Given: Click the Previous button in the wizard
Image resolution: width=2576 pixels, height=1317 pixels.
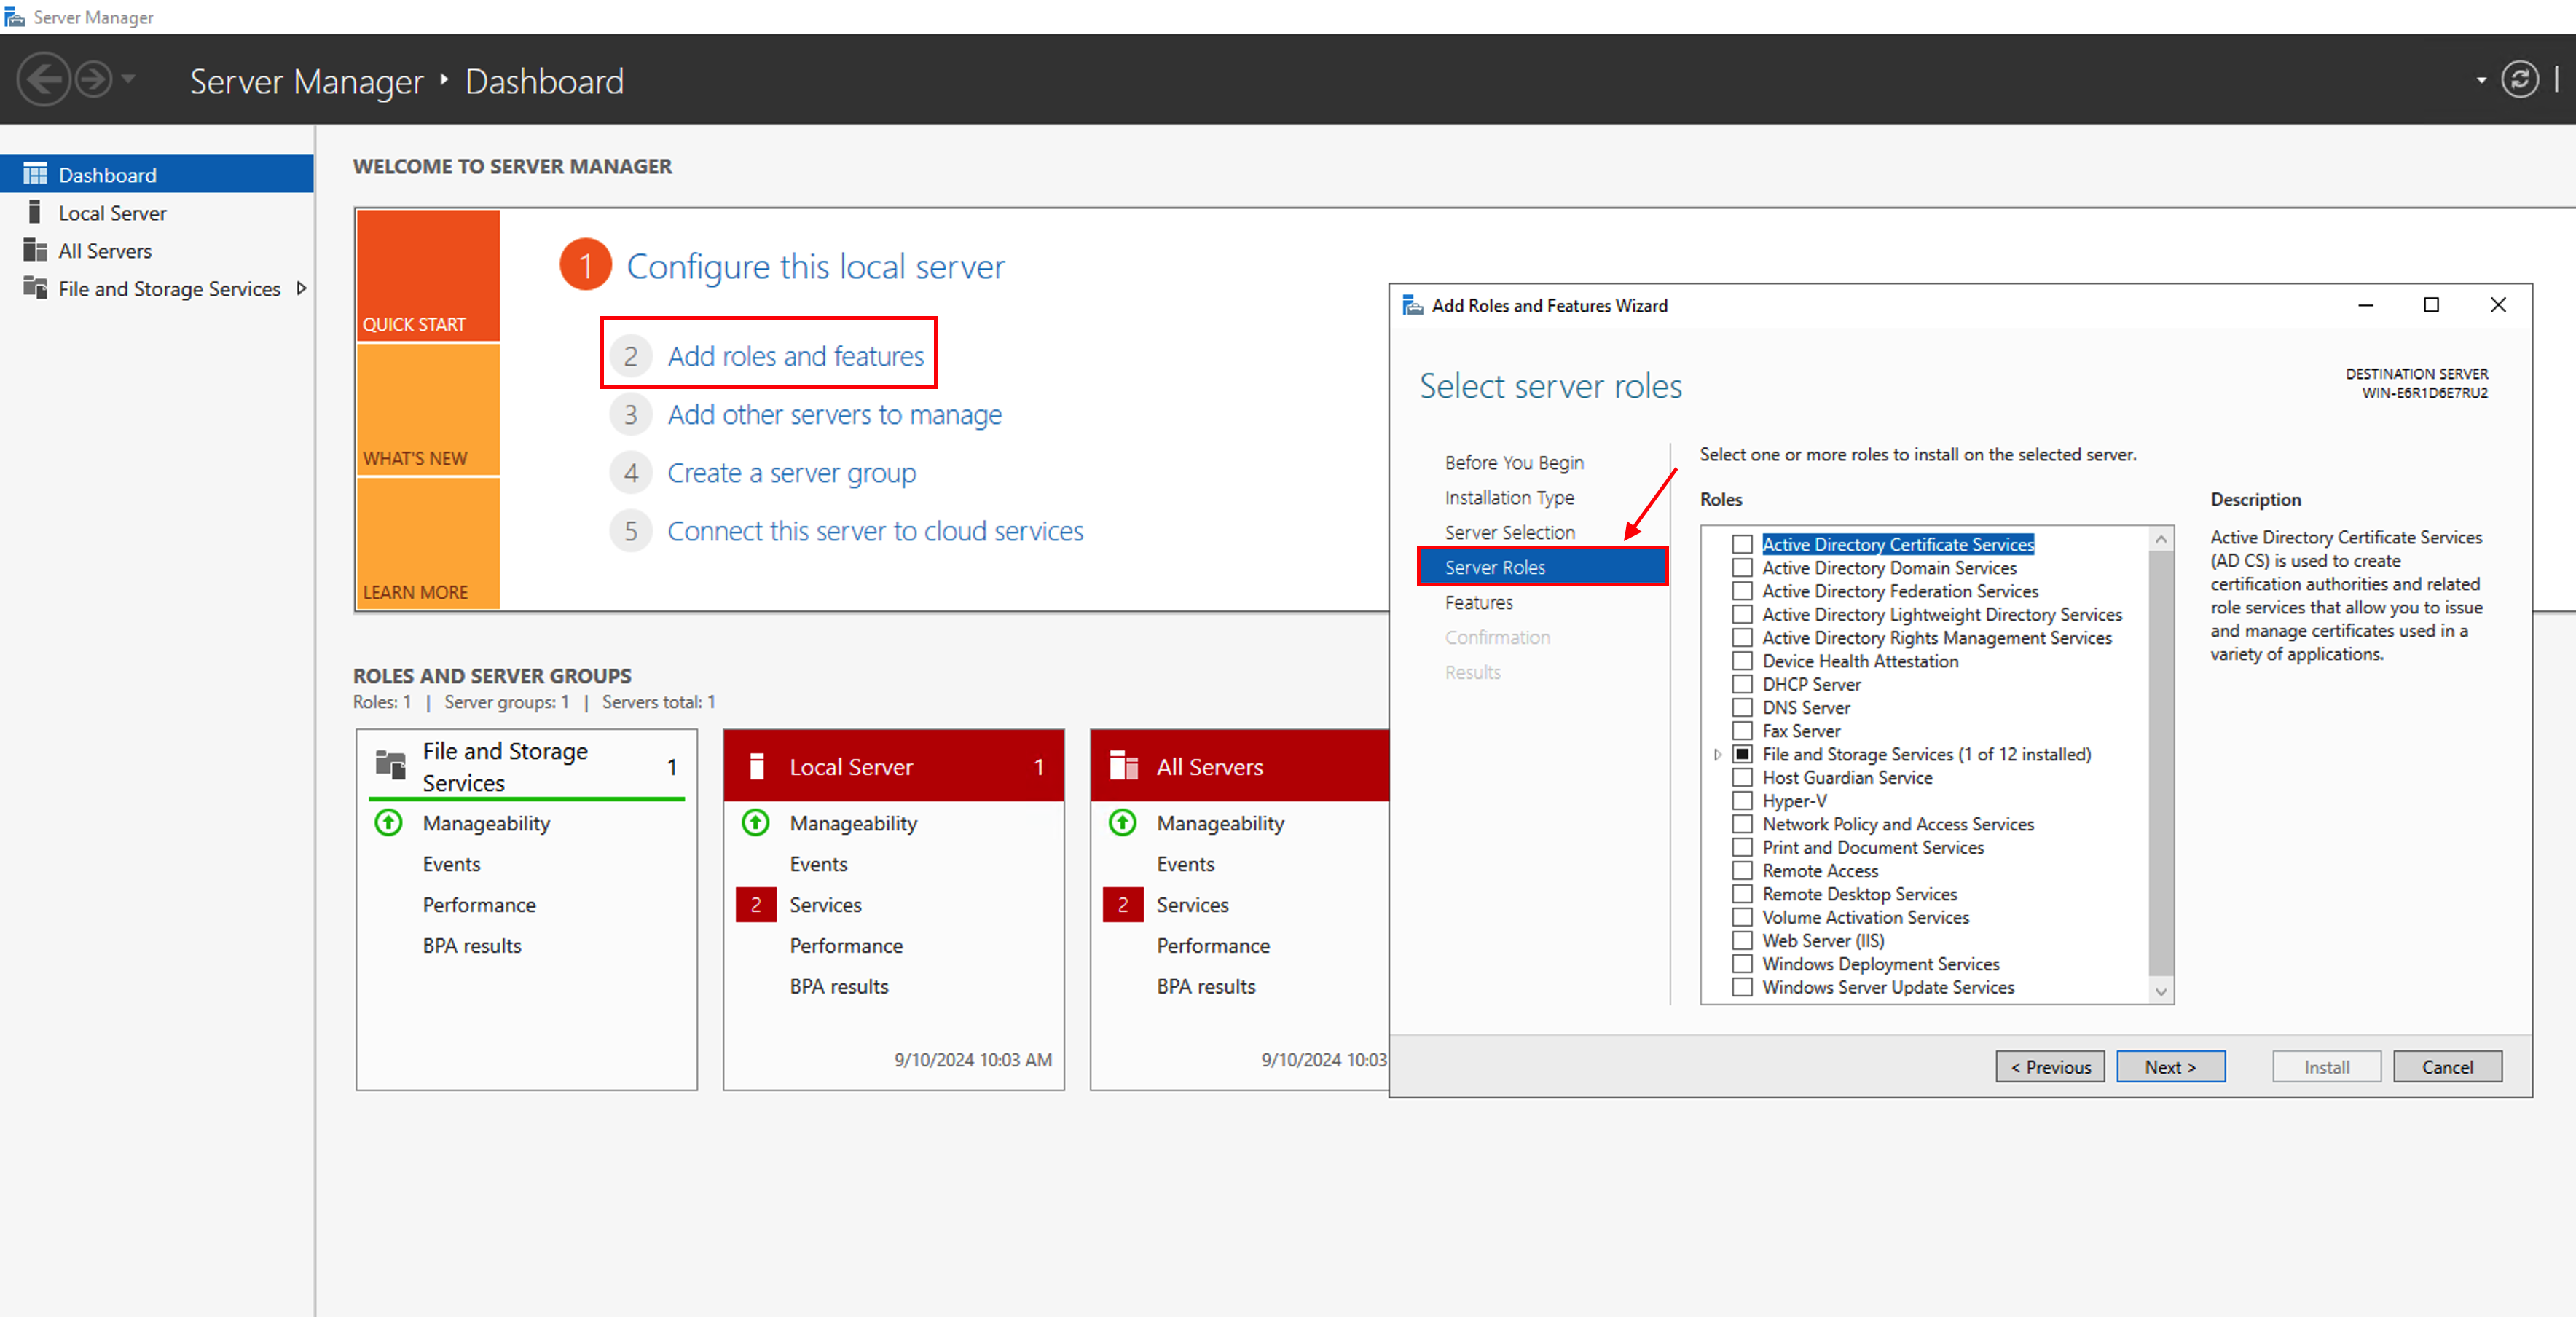Looking at the screenshot, I should point(2050,1067).
